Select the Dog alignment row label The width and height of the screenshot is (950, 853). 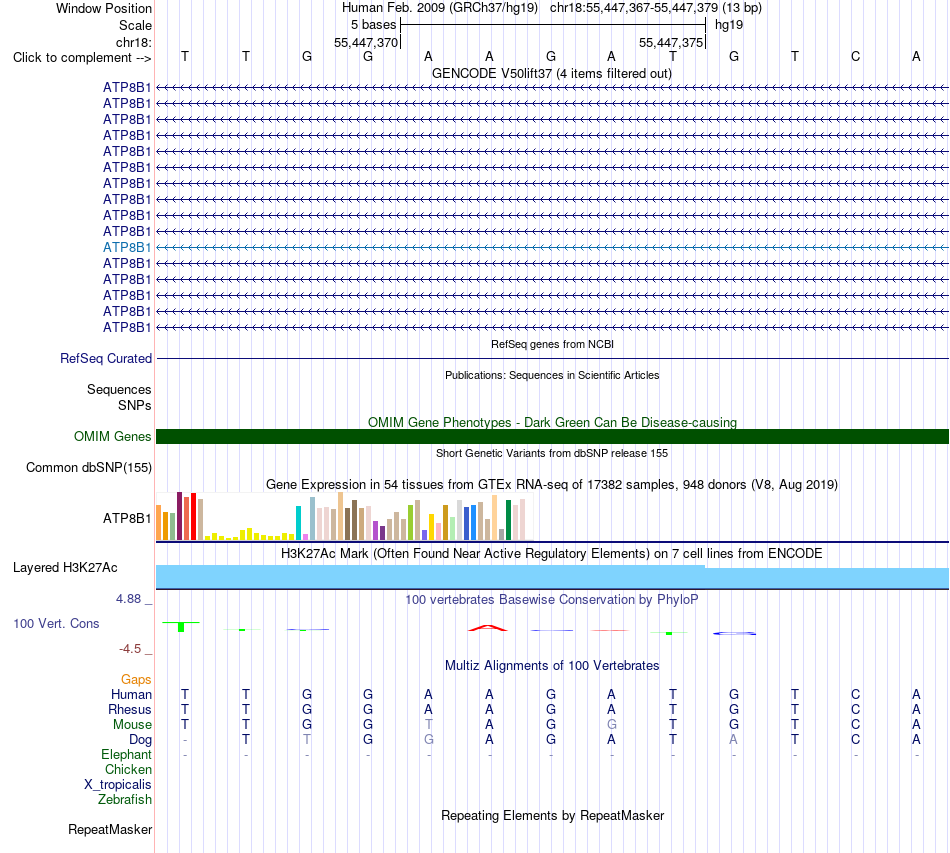[140, 740]
